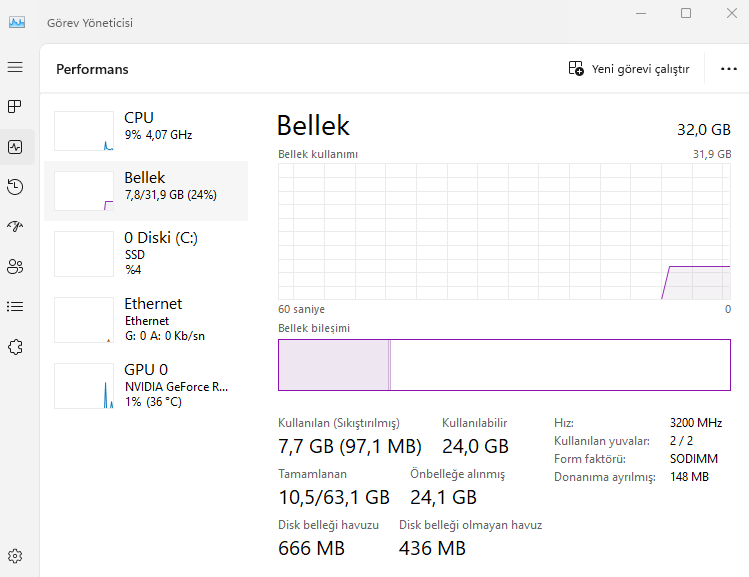Open the App history icon
Image resolution: width=749 pixels, height=577 pixels.
coord(15,187)
